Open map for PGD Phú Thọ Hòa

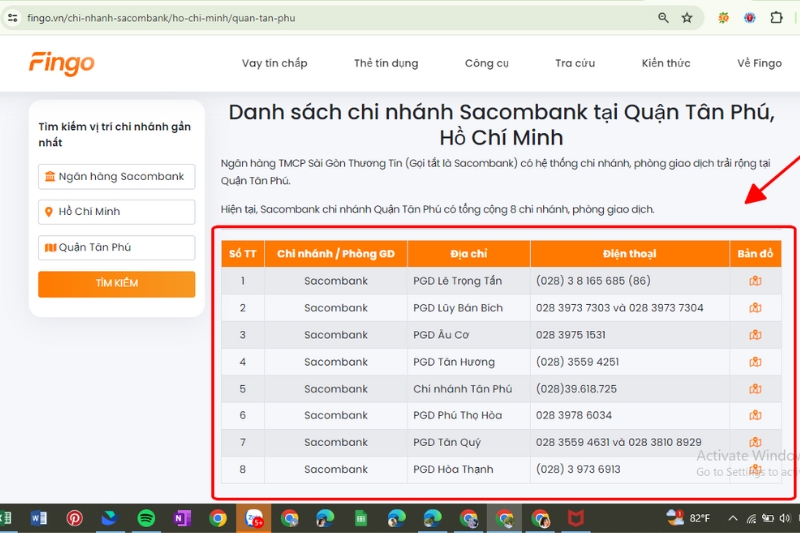(755, 416)
